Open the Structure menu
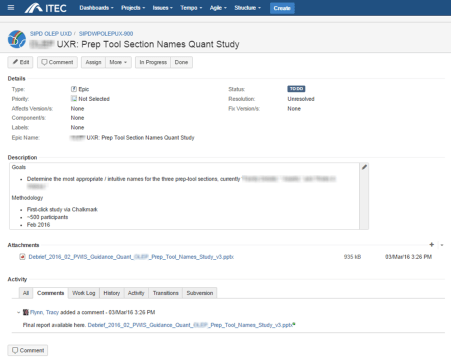 coord(247,8)
